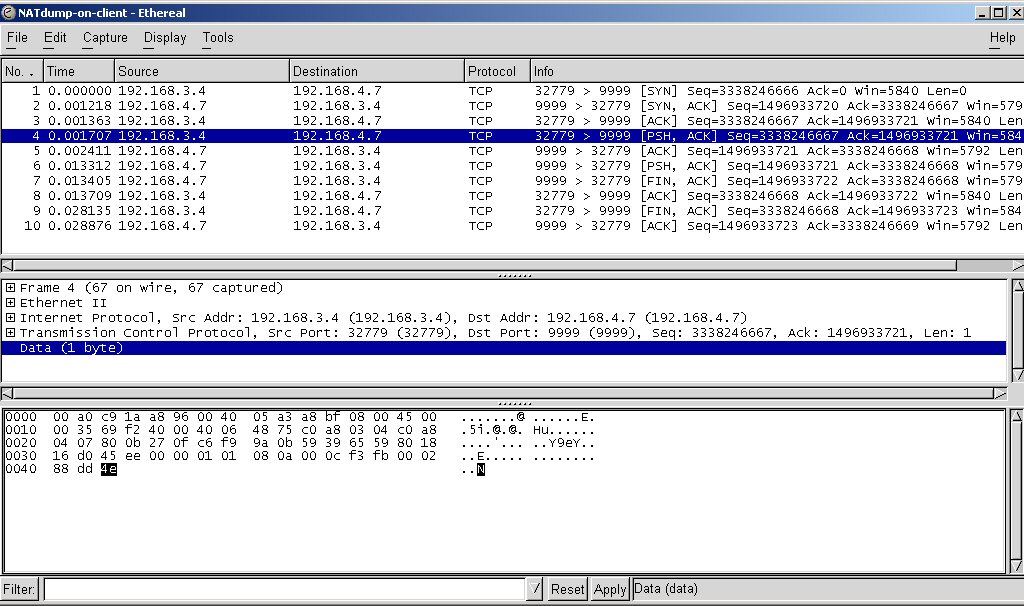Click the Filter: button

point(20,590)
